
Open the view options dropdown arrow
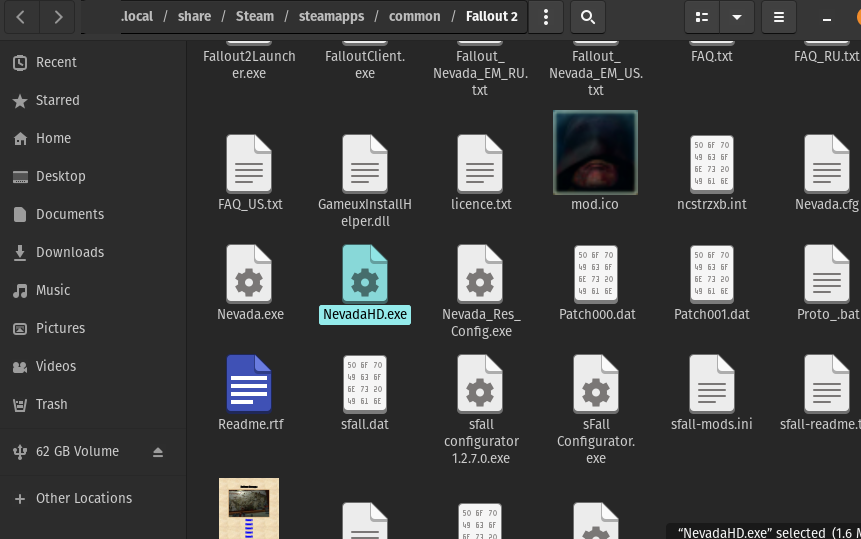click(x=737, y=17)
